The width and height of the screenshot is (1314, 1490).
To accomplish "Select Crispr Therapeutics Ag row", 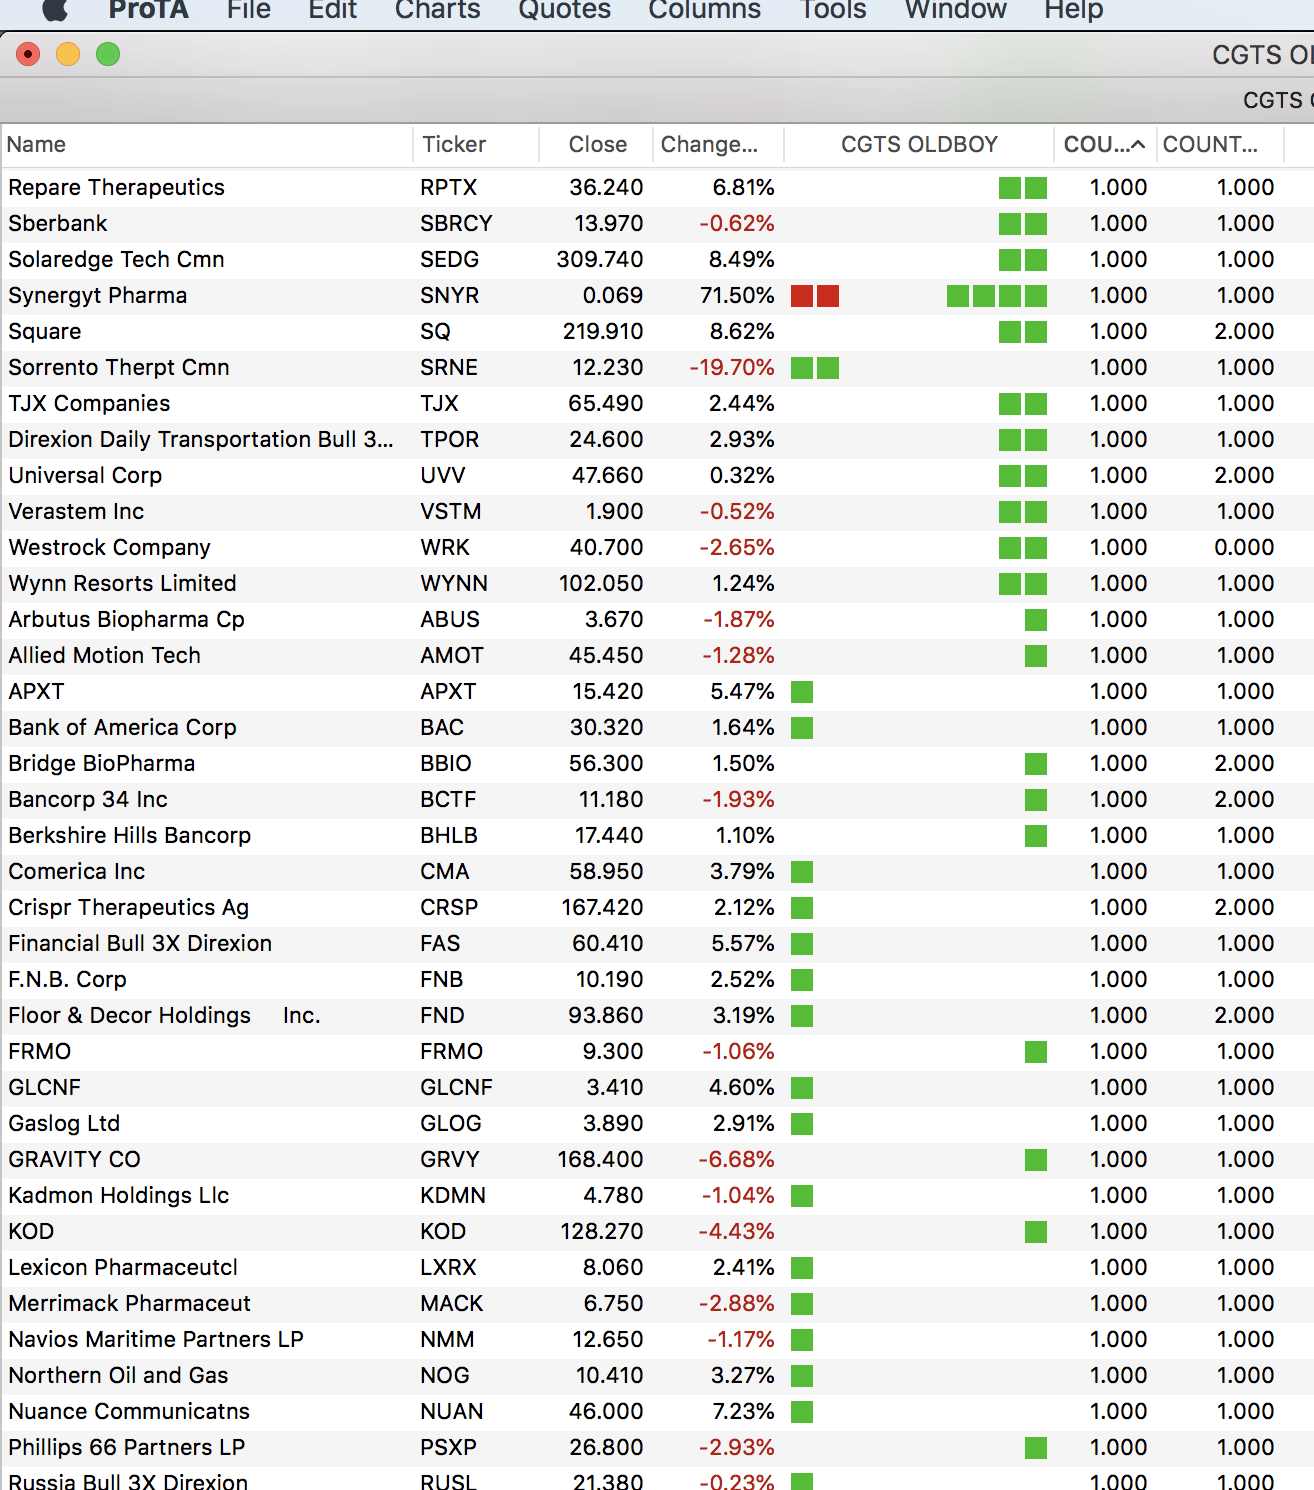I will [x=657, y=908].
